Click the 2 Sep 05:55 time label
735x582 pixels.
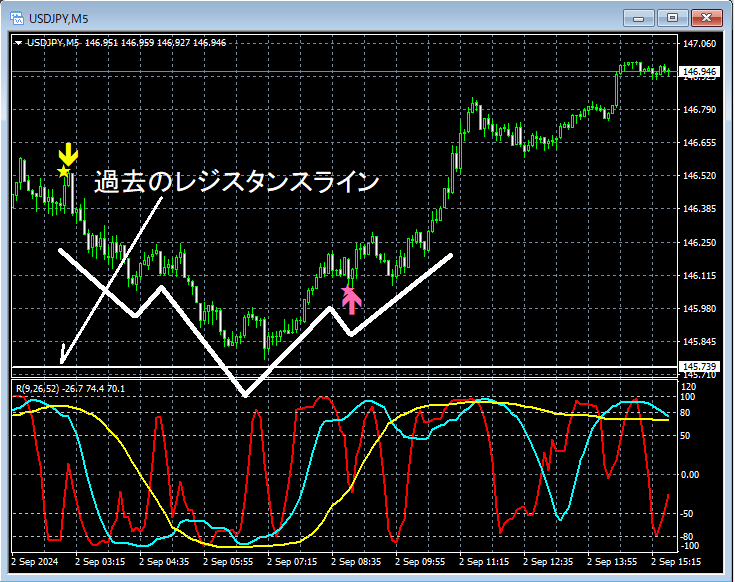coord(228,561)
